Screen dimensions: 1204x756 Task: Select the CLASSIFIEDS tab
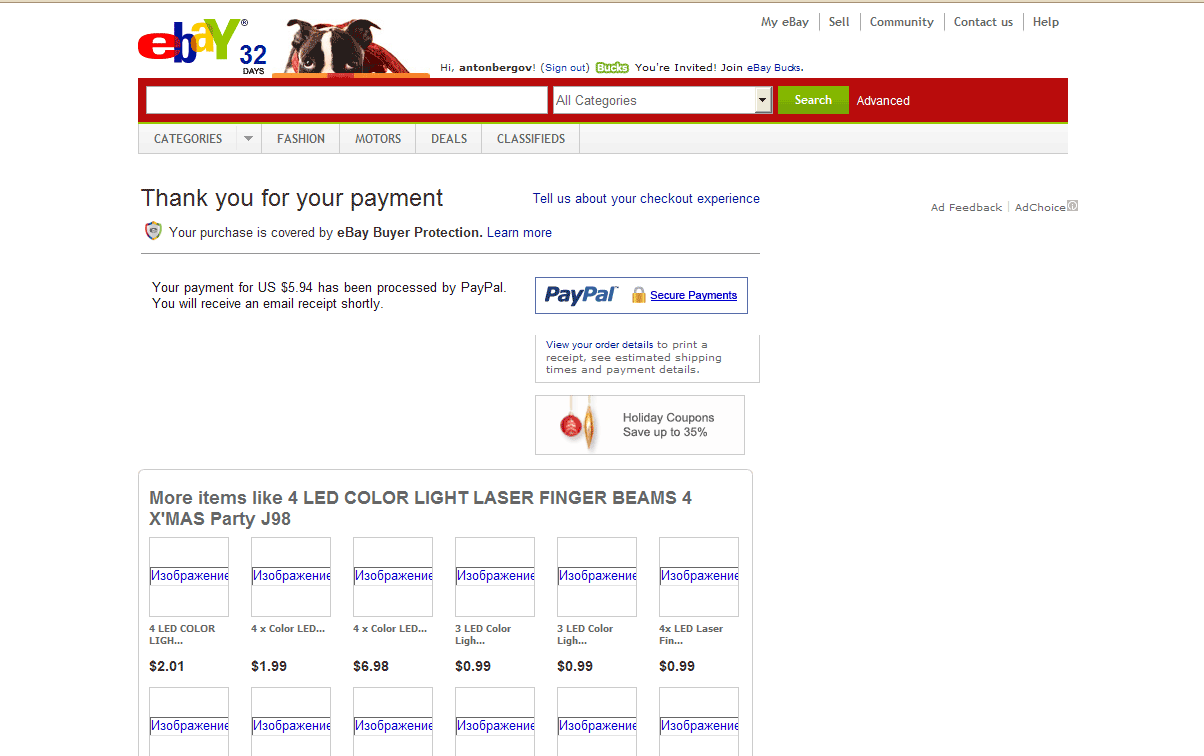(x=529, y=138)
